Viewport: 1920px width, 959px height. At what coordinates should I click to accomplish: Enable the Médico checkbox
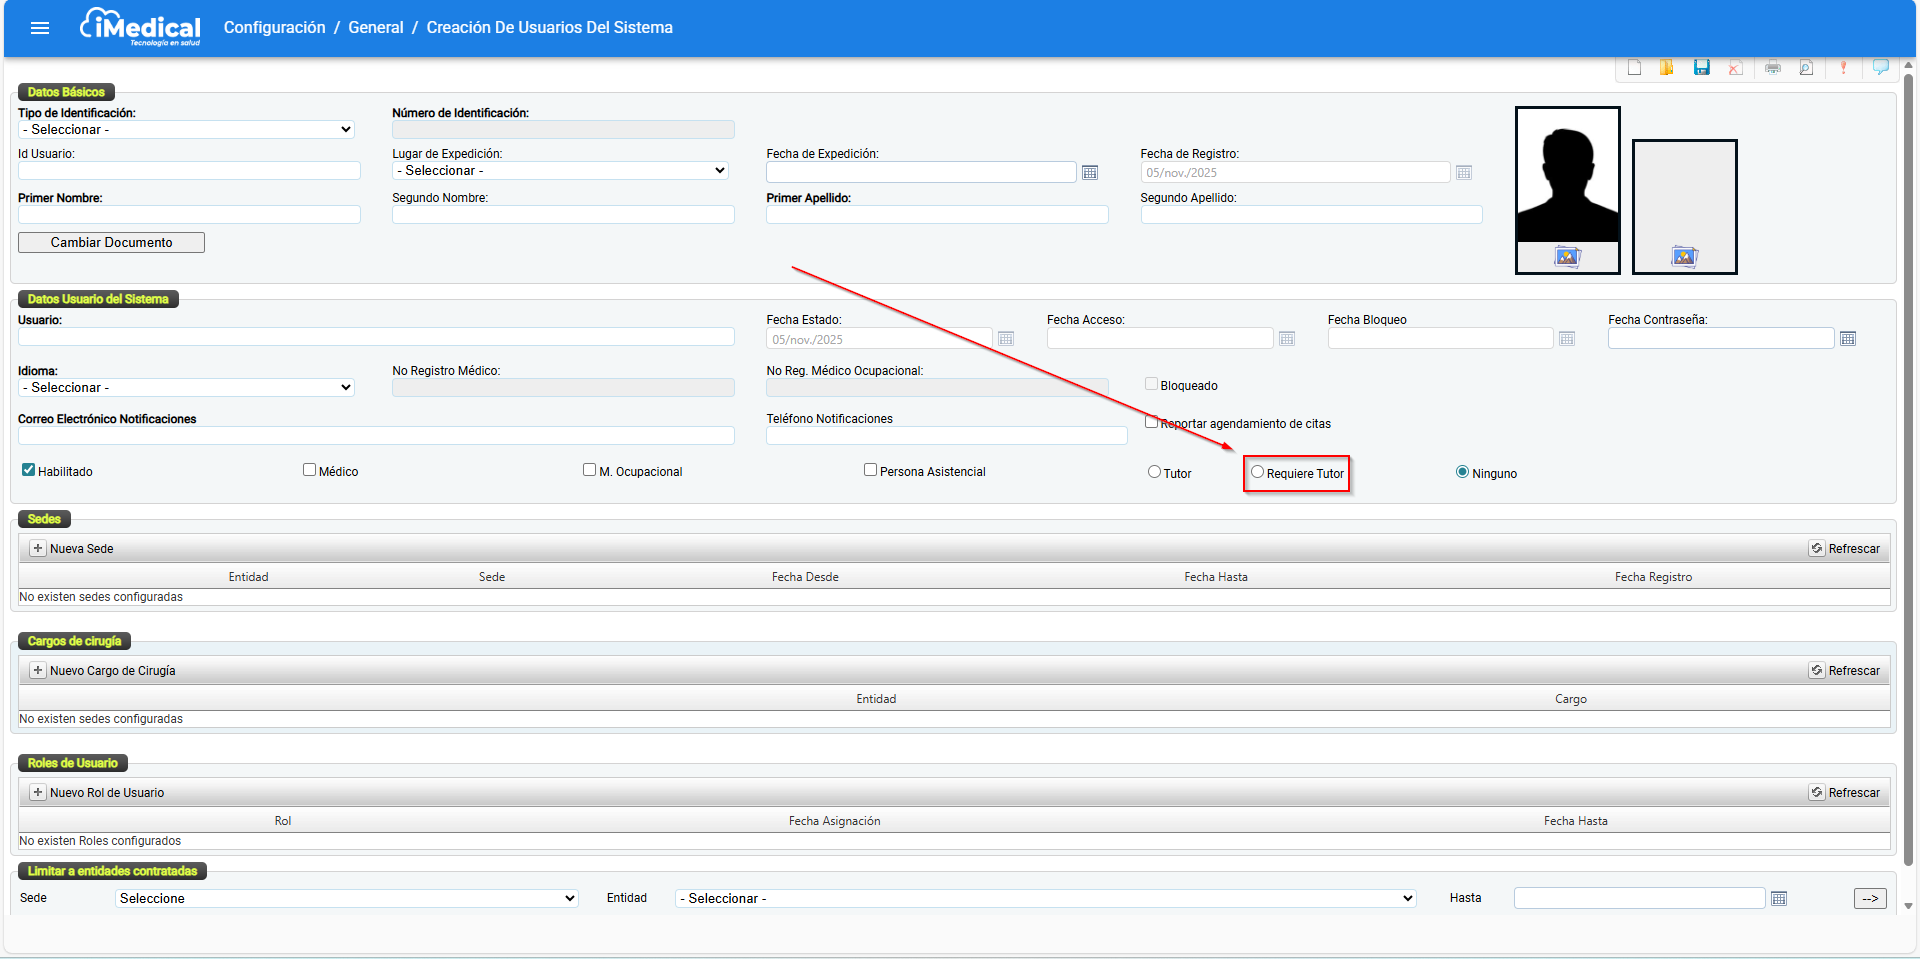[310, 470]
